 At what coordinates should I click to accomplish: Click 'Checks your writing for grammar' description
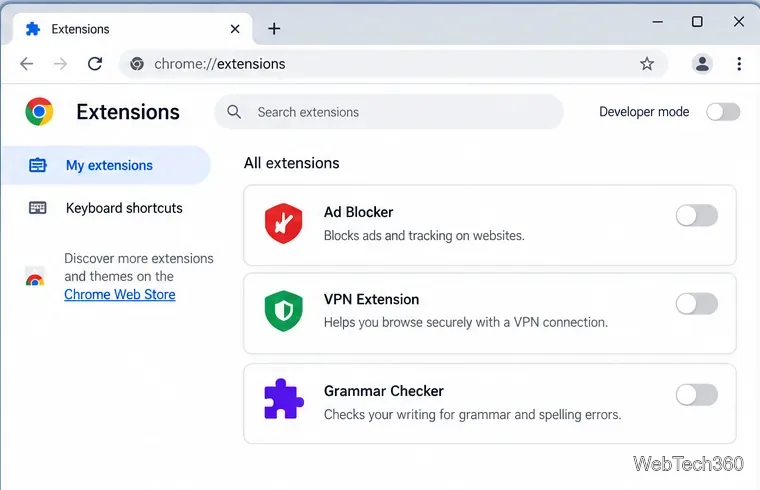point(472,414)
